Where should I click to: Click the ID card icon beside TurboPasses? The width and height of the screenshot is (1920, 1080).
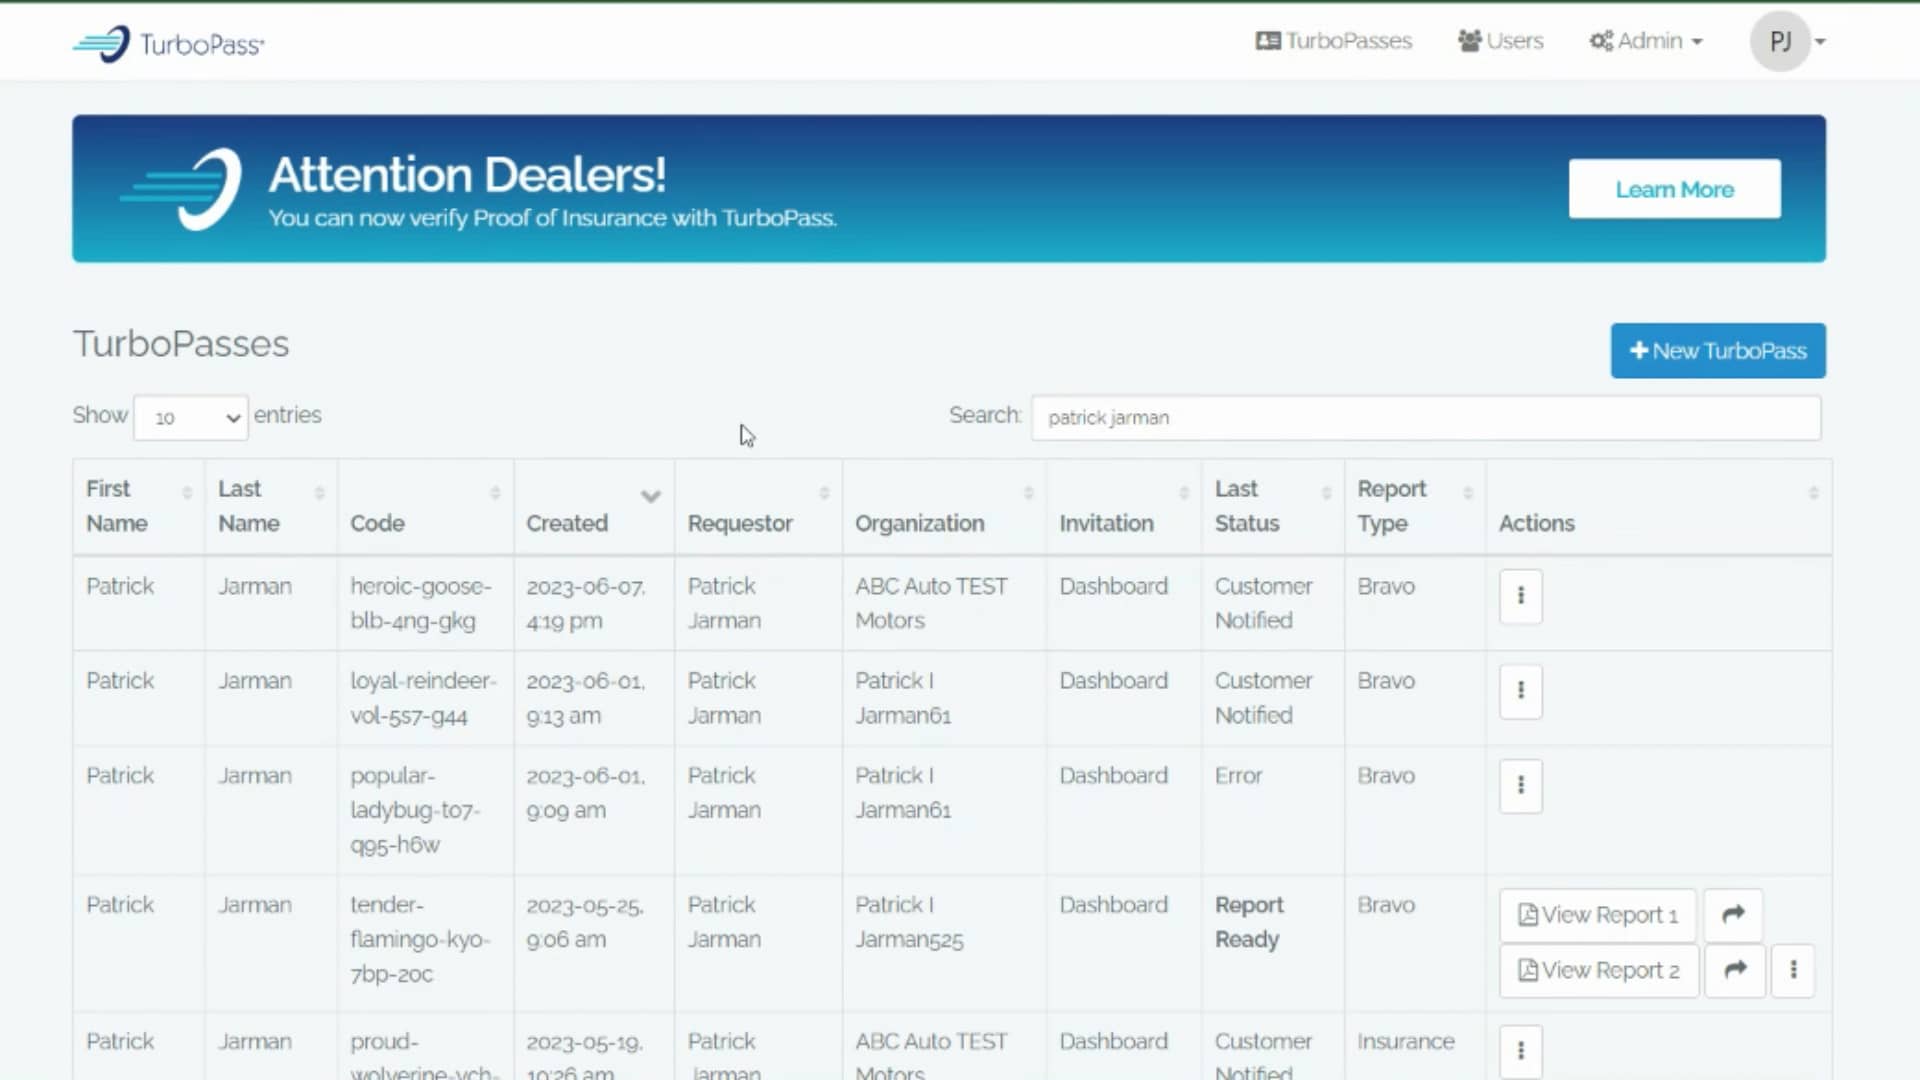[x=1269, y=40]
